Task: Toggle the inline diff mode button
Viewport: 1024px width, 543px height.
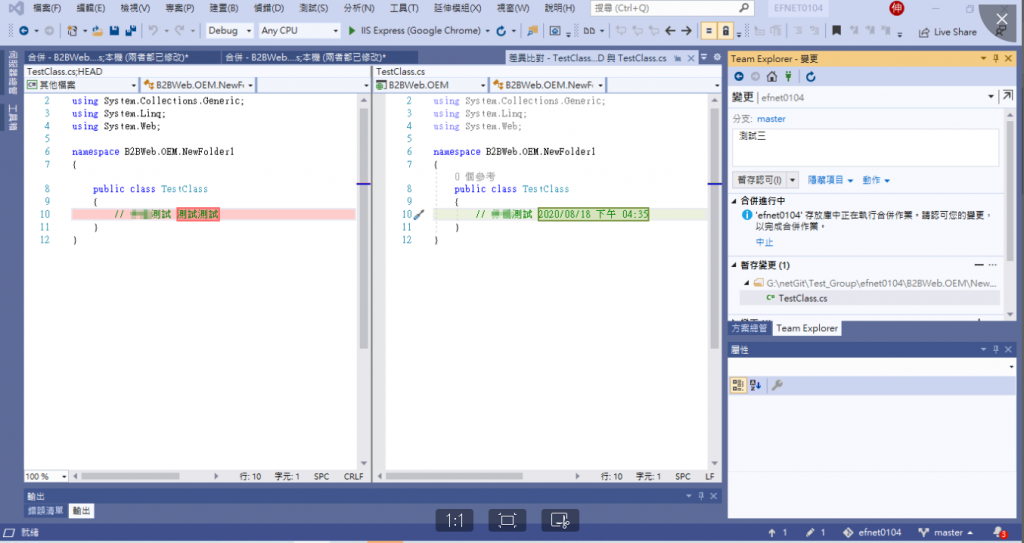Action: coord(709,31)
